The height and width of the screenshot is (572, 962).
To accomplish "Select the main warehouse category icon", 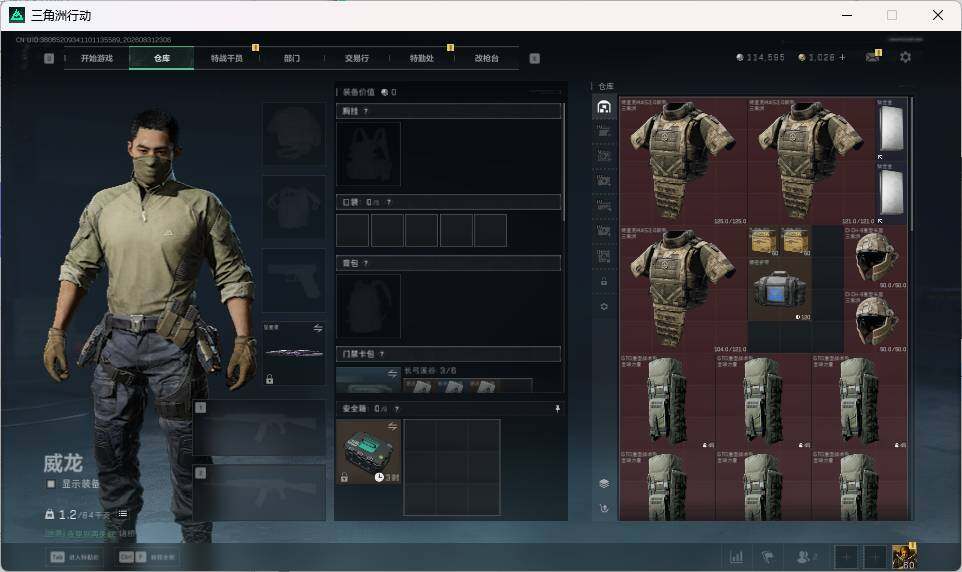I will click(604, 107).
